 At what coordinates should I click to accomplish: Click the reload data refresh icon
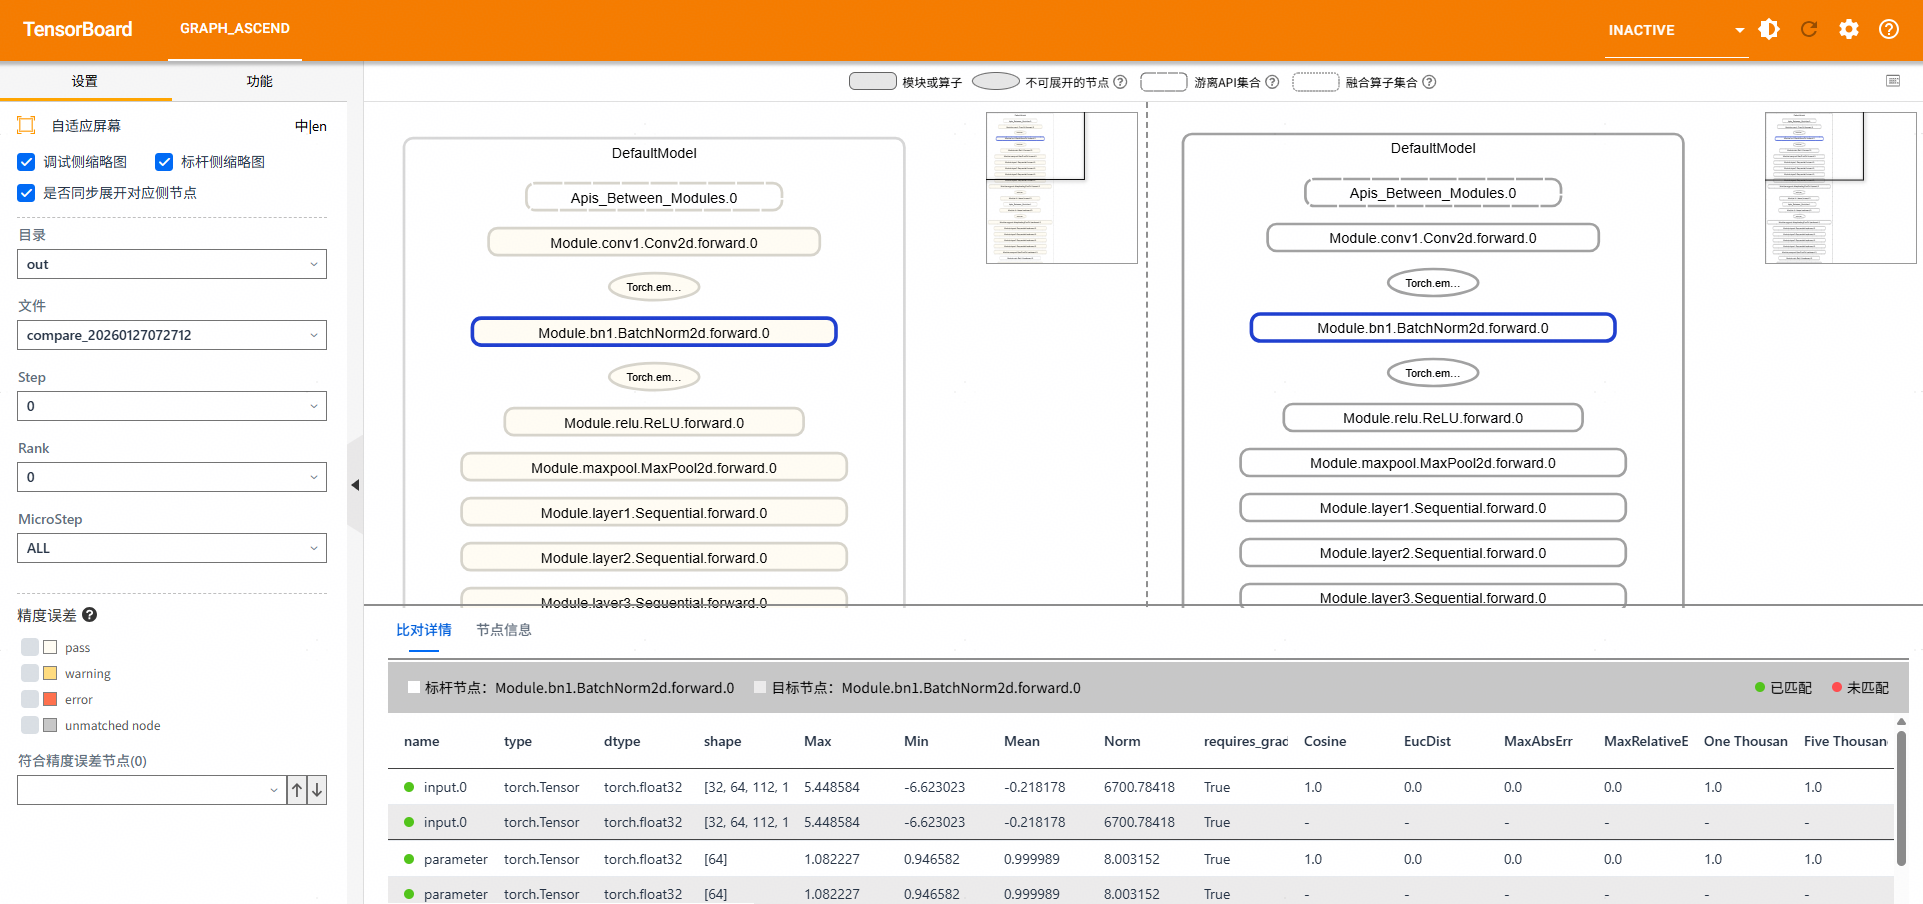click(x=1809, y=29)
